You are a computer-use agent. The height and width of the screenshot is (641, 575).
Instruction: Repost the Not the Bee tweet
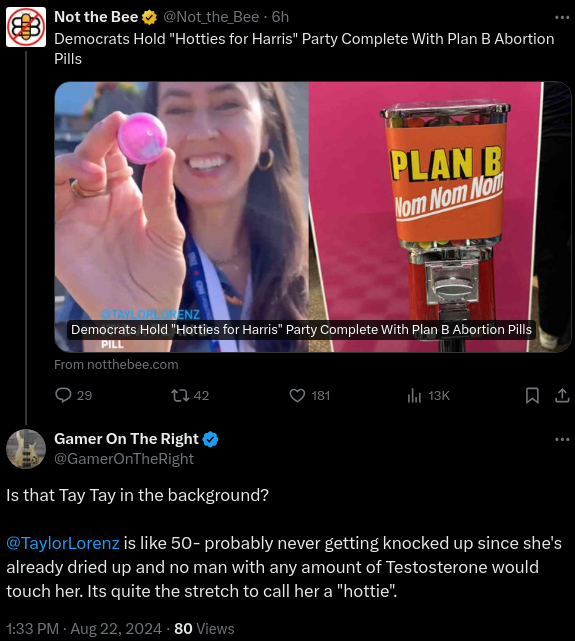click(x=190, y=395)
